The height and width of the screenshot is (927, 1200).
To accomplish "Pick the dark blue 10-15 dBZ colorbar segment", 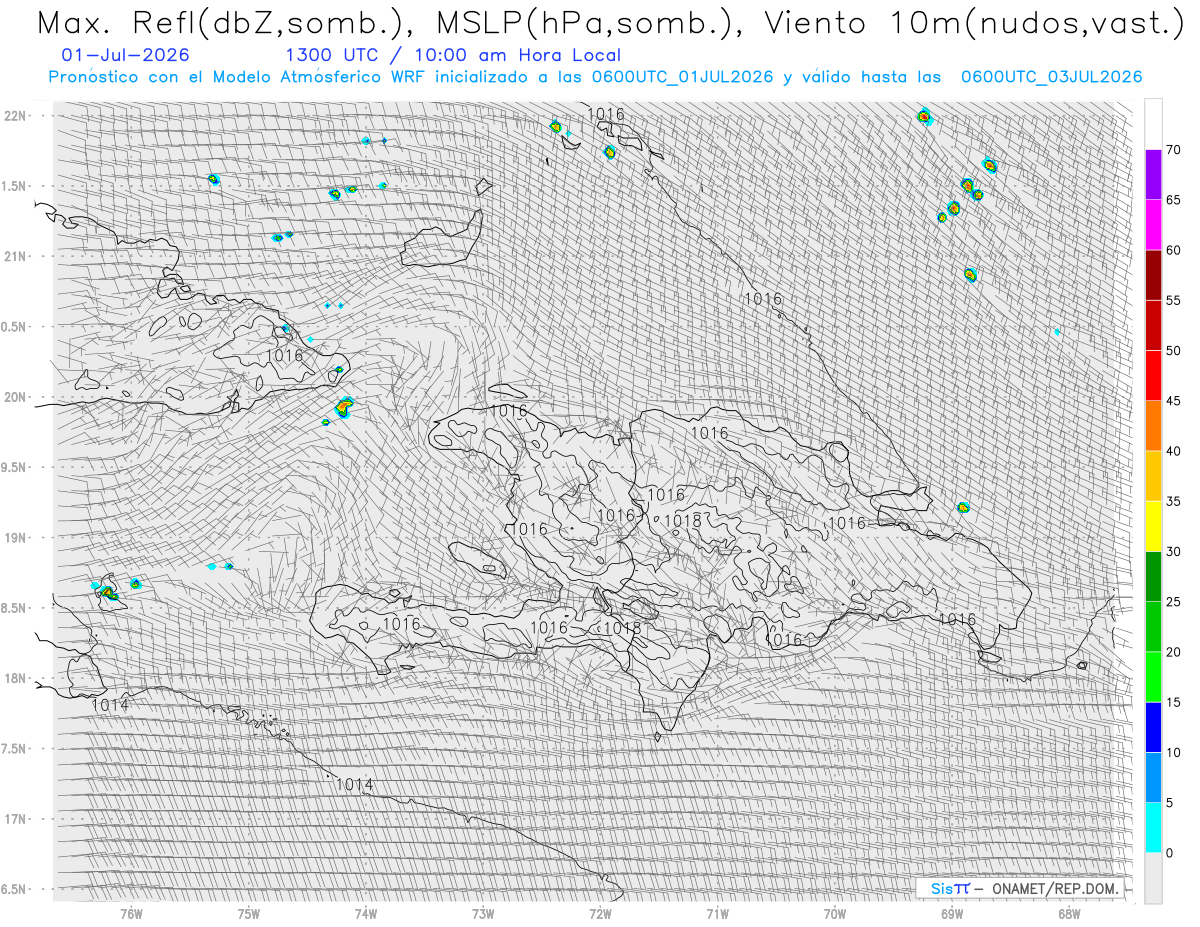I will click(1153, 727).
